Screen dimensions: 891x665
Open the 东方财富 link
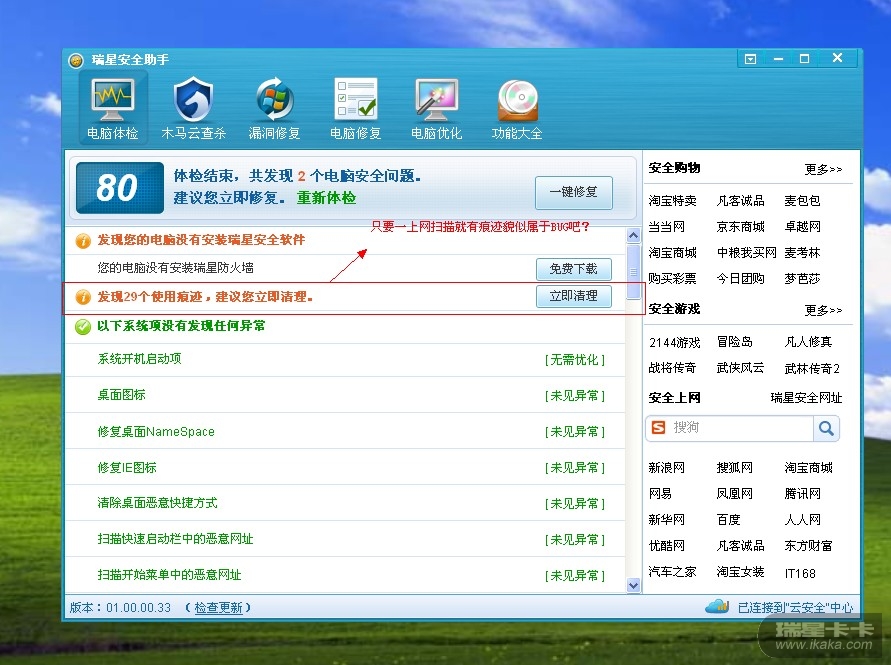(808, 546)
